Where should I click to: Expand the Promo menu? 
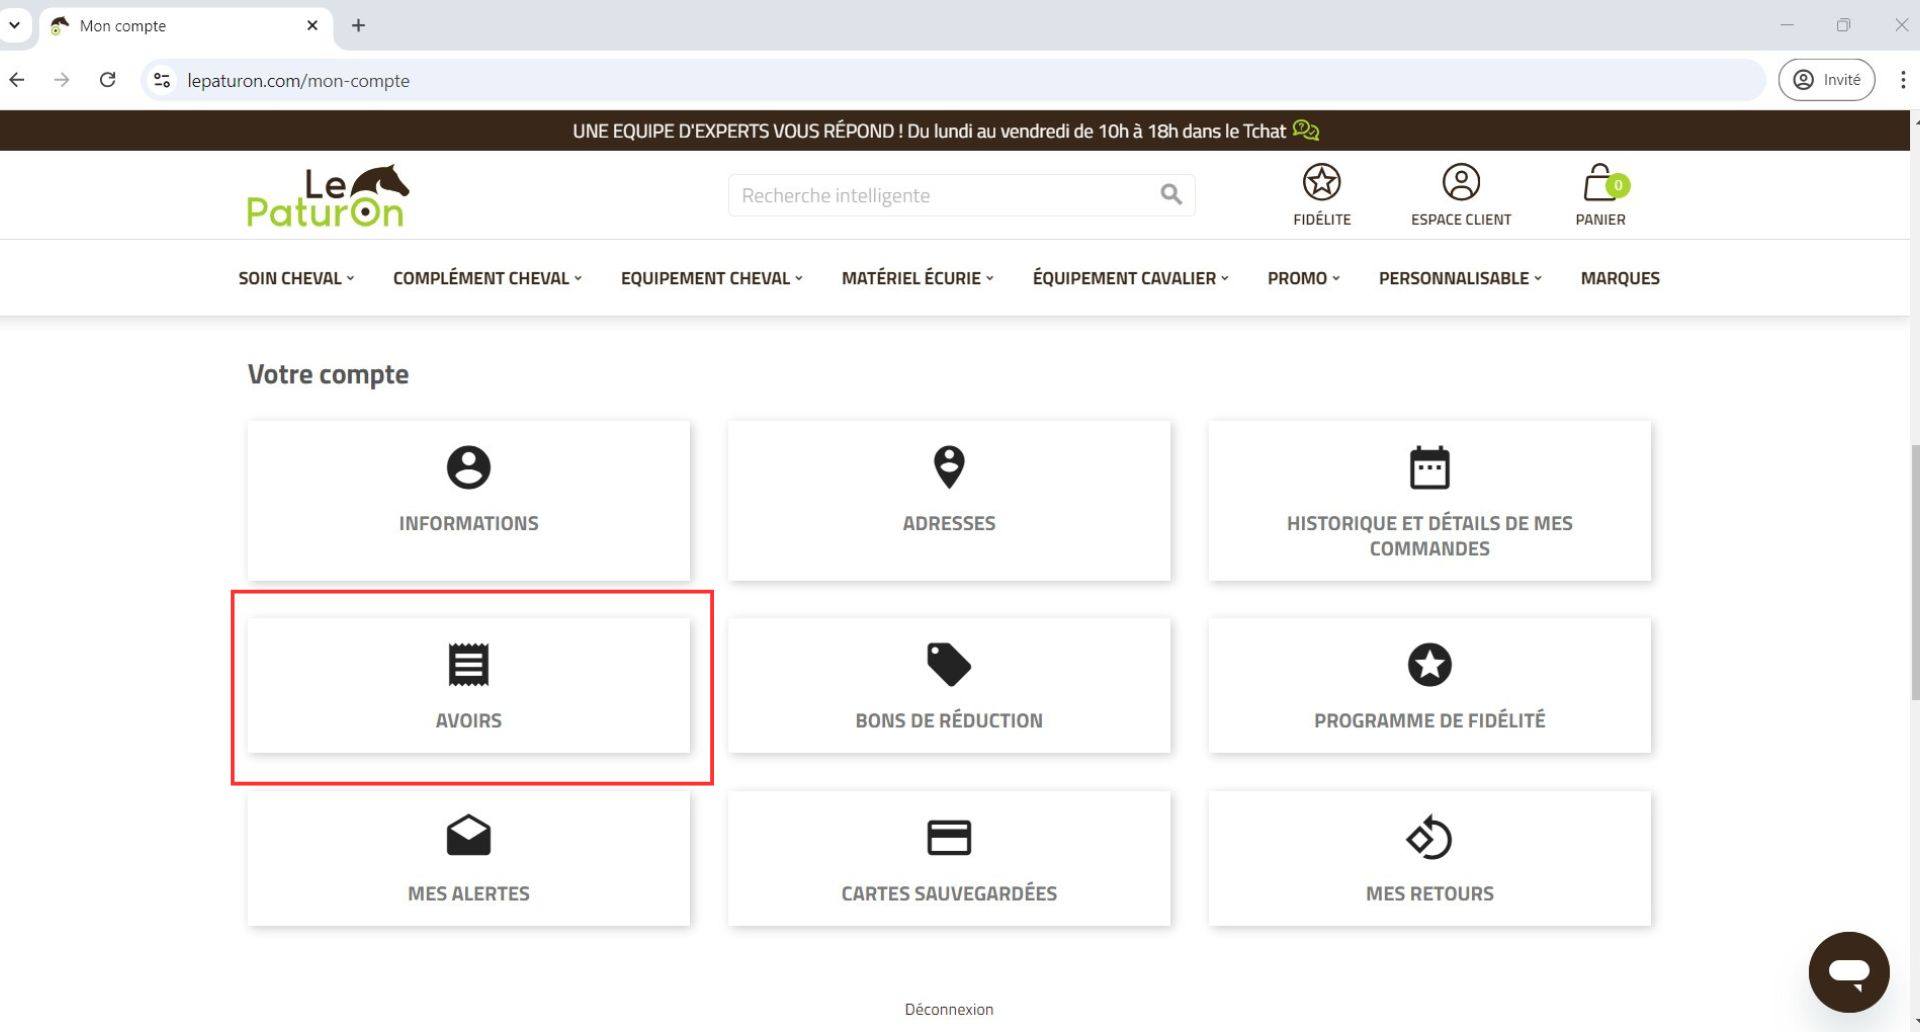coord(1303,278)
